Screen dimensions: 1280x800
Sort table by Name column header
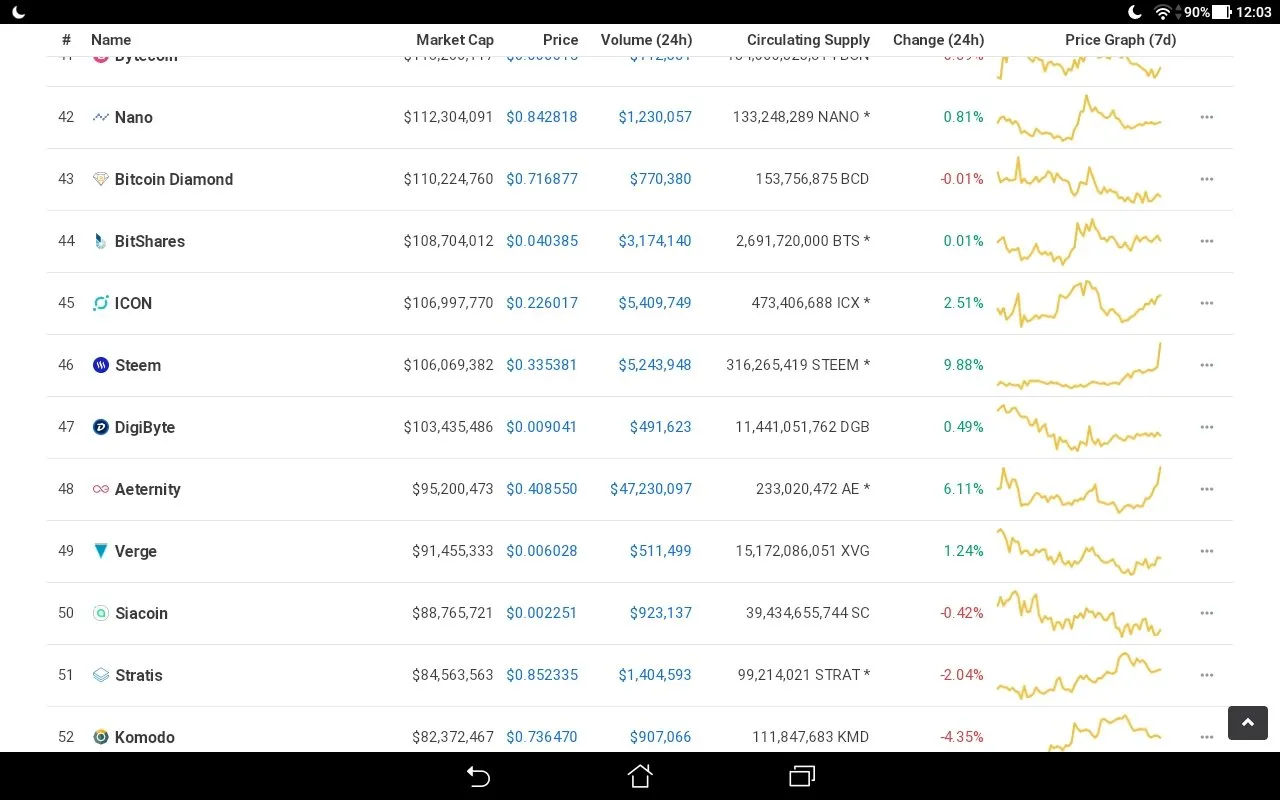point(111,40)
